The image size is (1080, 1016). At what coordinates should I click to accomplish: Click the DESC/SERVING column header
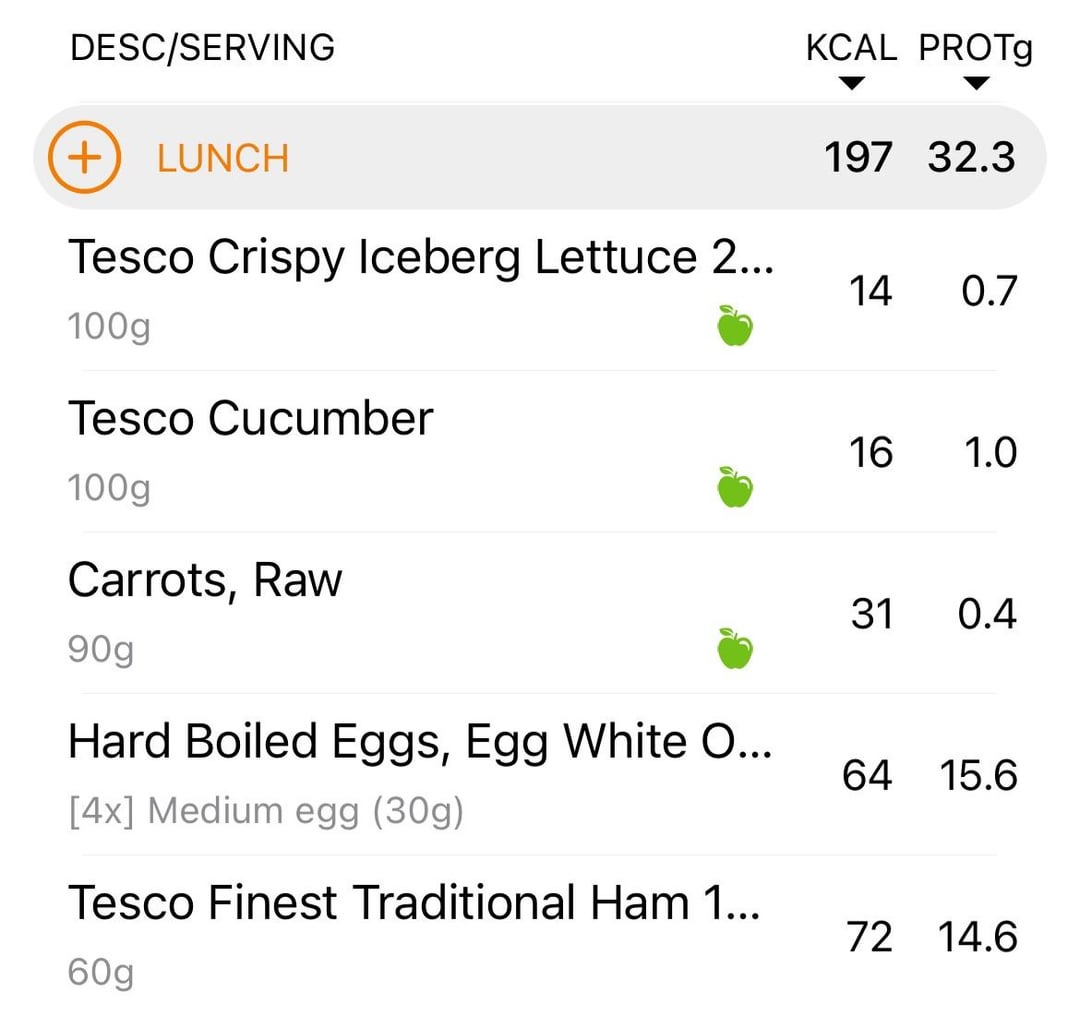(x=202, y=48)
